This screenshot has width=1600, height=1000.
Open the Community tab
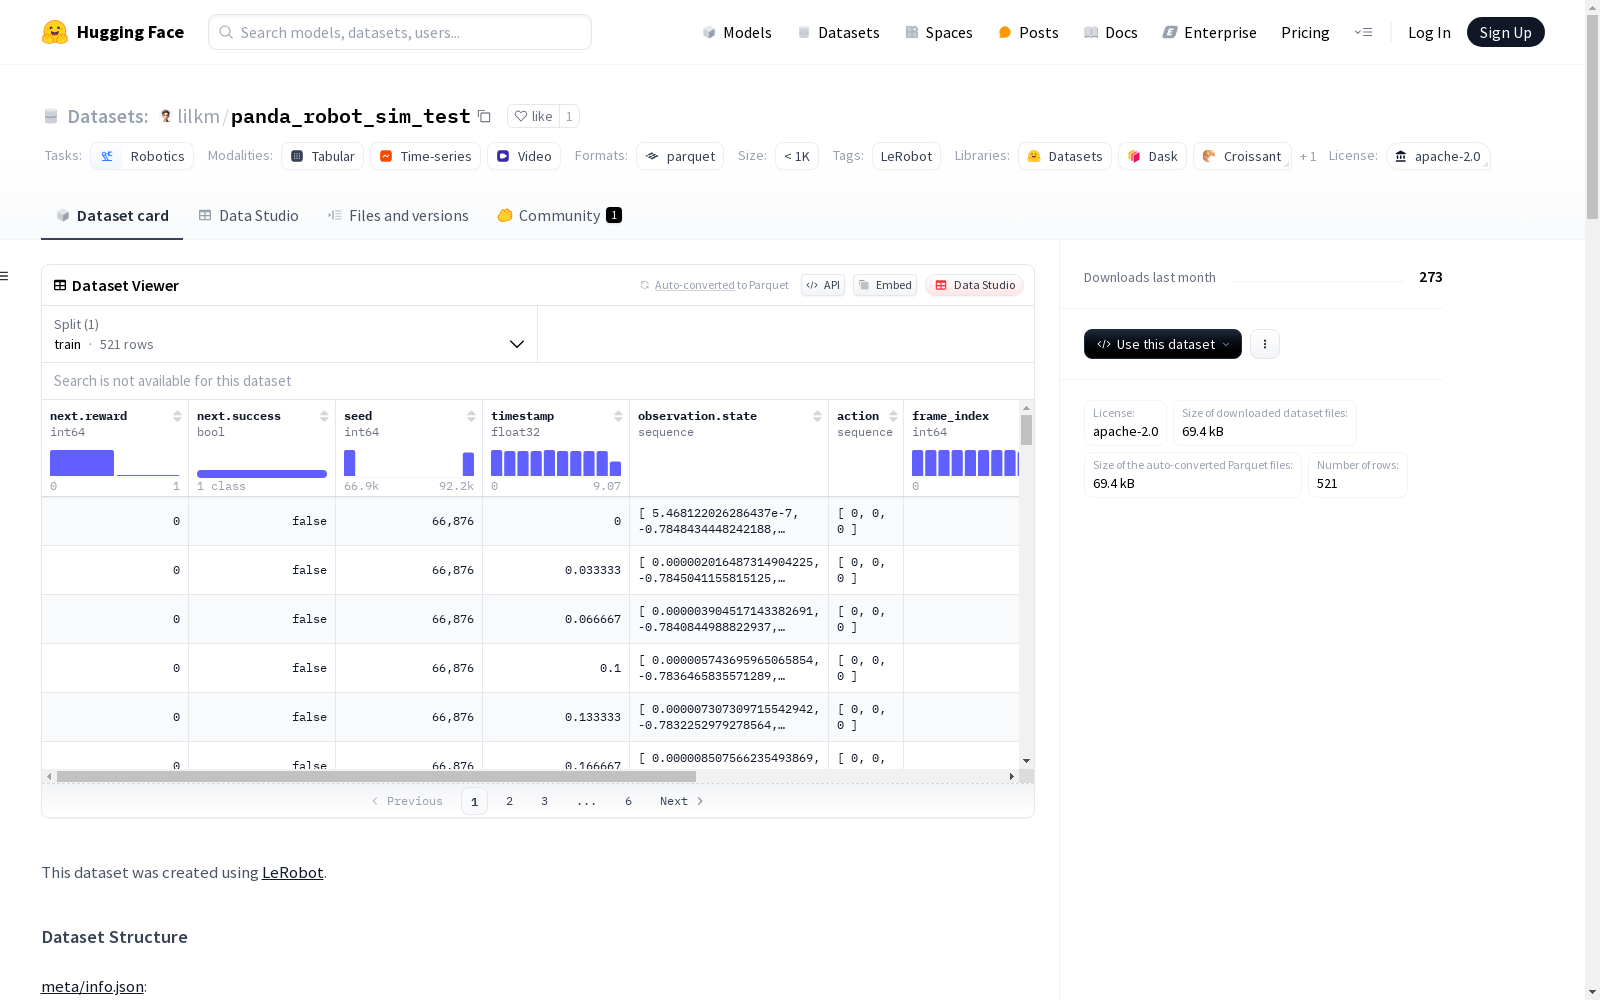pos(560,215)
